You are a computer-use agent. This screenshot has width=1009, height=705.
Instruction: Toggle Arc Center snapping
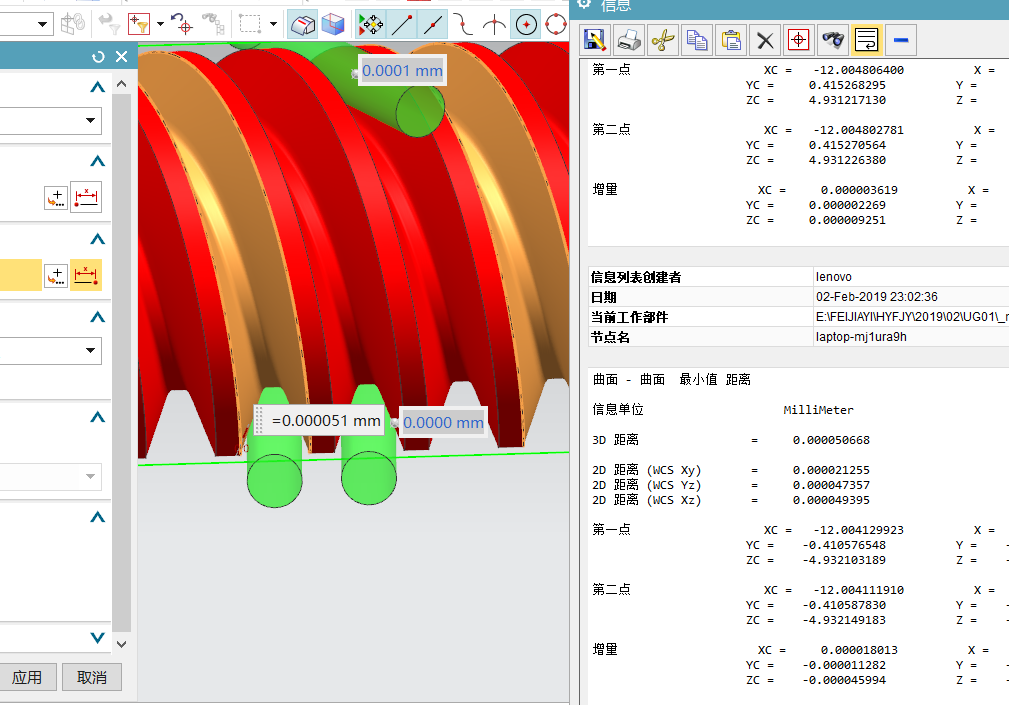point(526,24)
